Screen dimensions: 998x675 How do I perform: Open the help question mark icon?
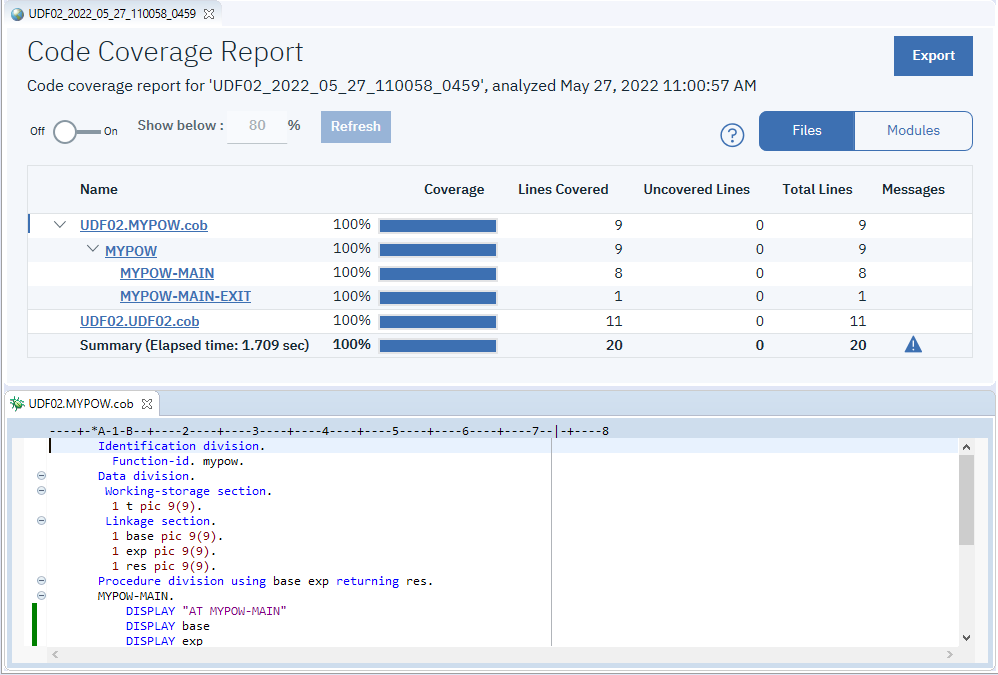point(732,135)
